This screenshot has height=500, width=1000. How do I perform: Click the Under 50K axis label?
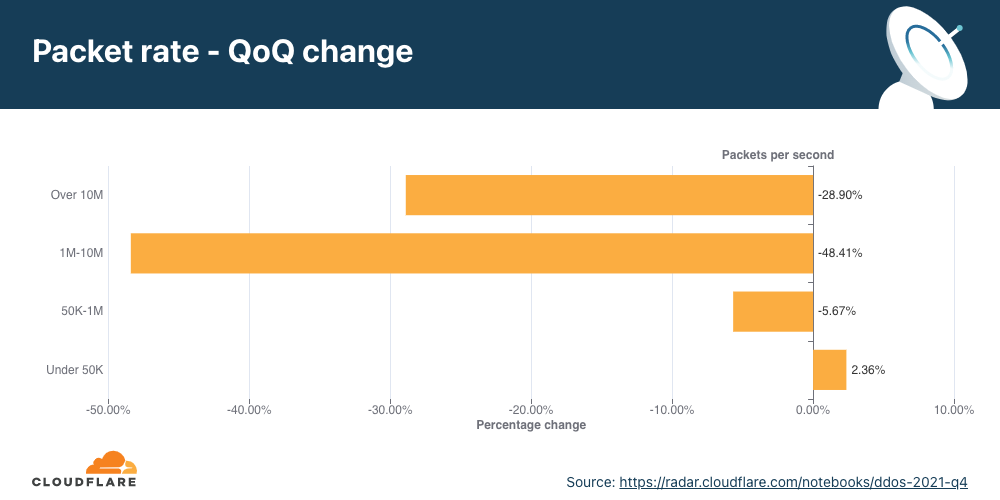tap(75, 369)
